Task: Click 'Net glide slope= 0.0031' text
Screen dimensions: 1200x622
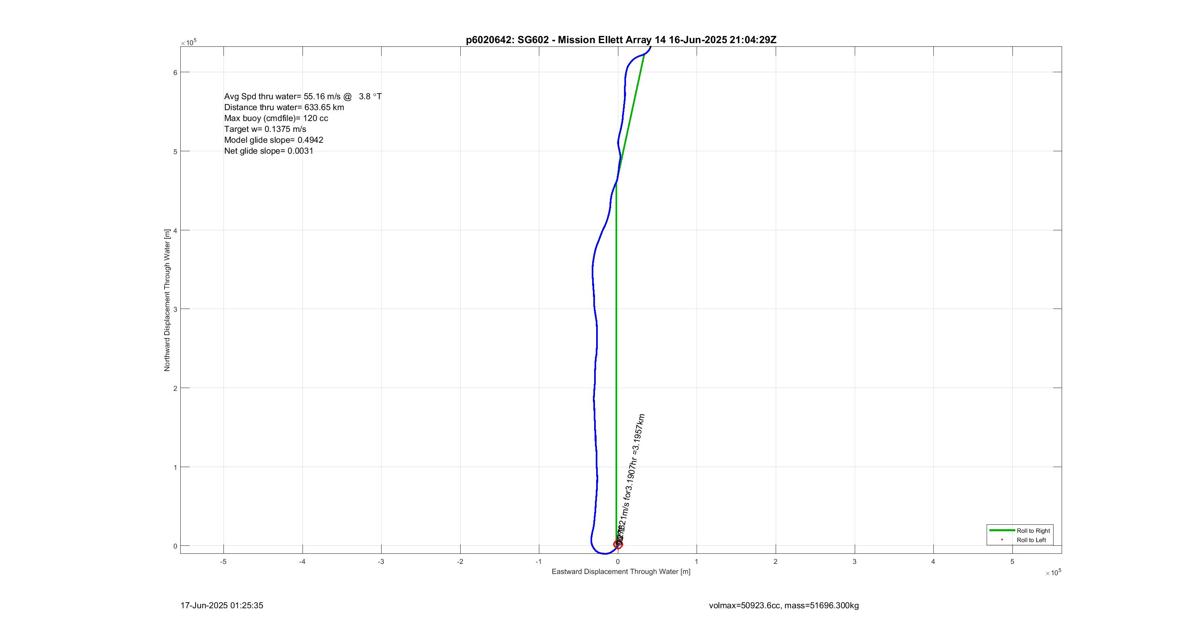Action: pyautogui.click(x=269, y=151)
